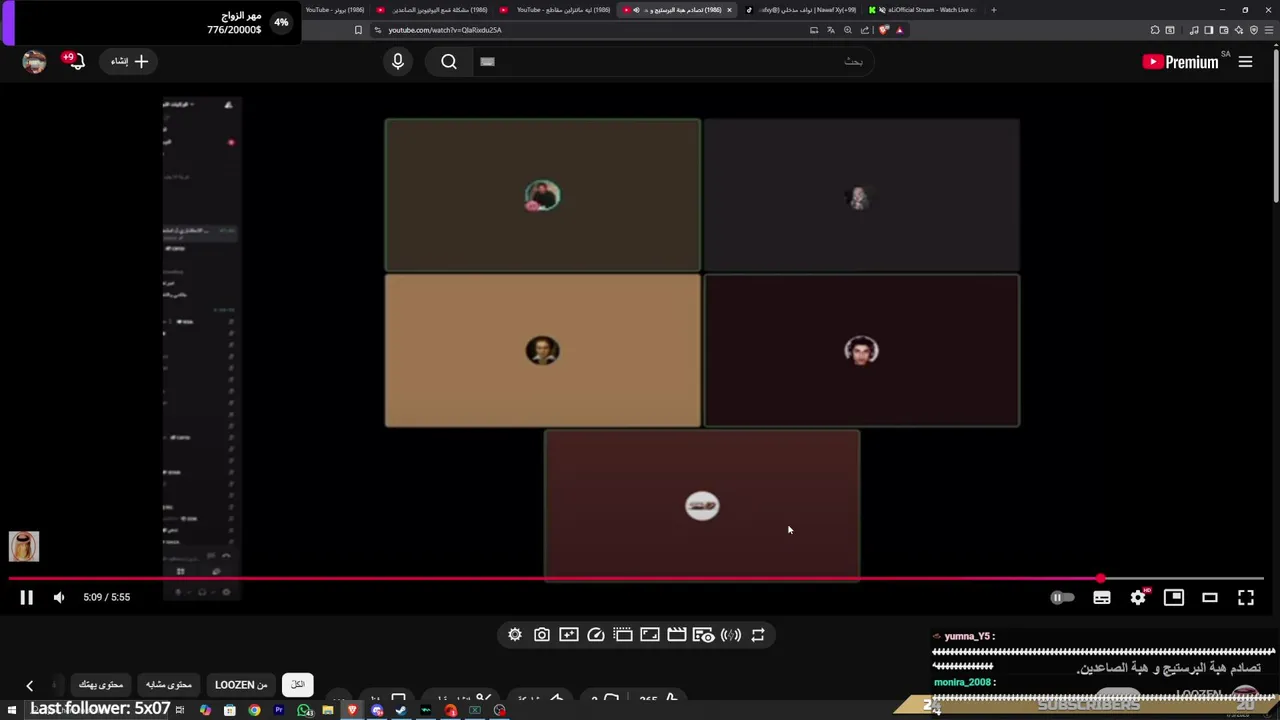Open WhatsApp from the taskbar

click(x=304, y=710)
